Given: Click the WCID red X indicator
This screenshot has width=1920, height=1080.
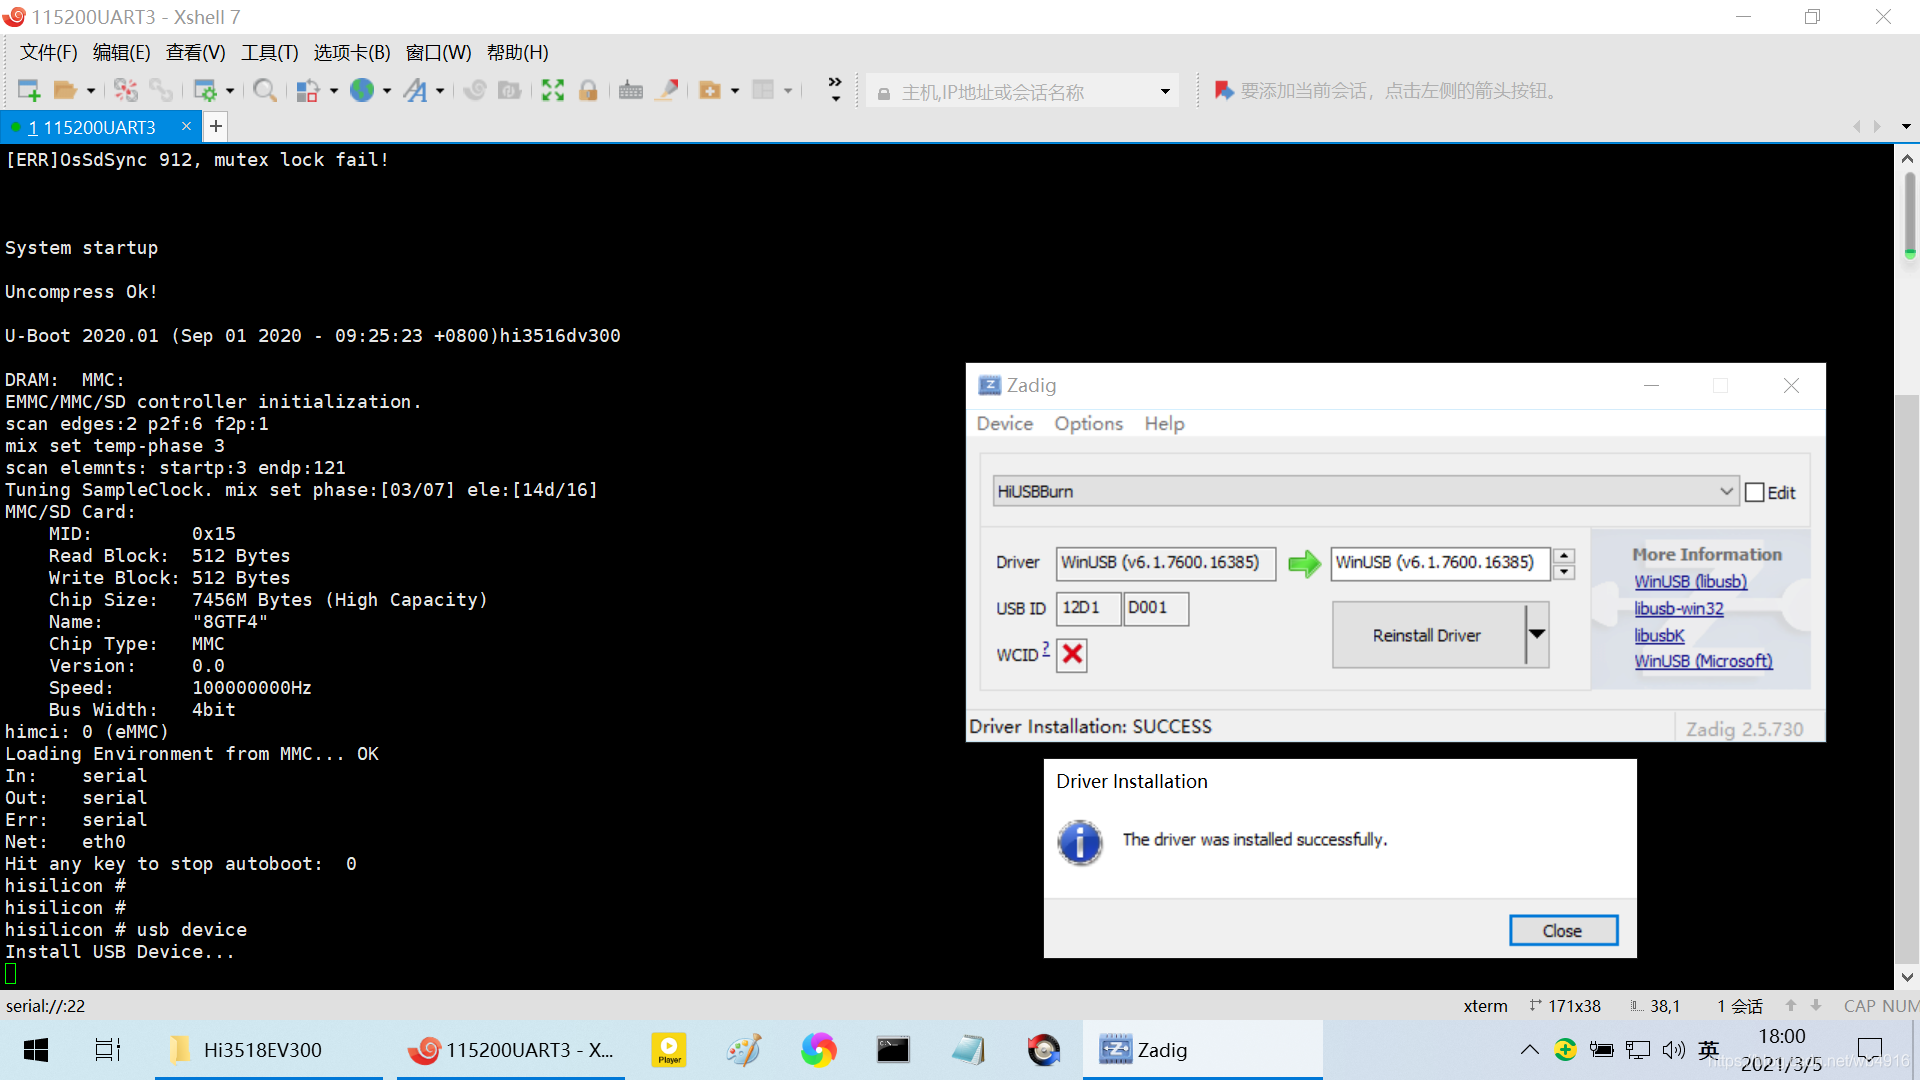Looking at the screenshot, I should pyautogui.click(x=1072, y=655).
